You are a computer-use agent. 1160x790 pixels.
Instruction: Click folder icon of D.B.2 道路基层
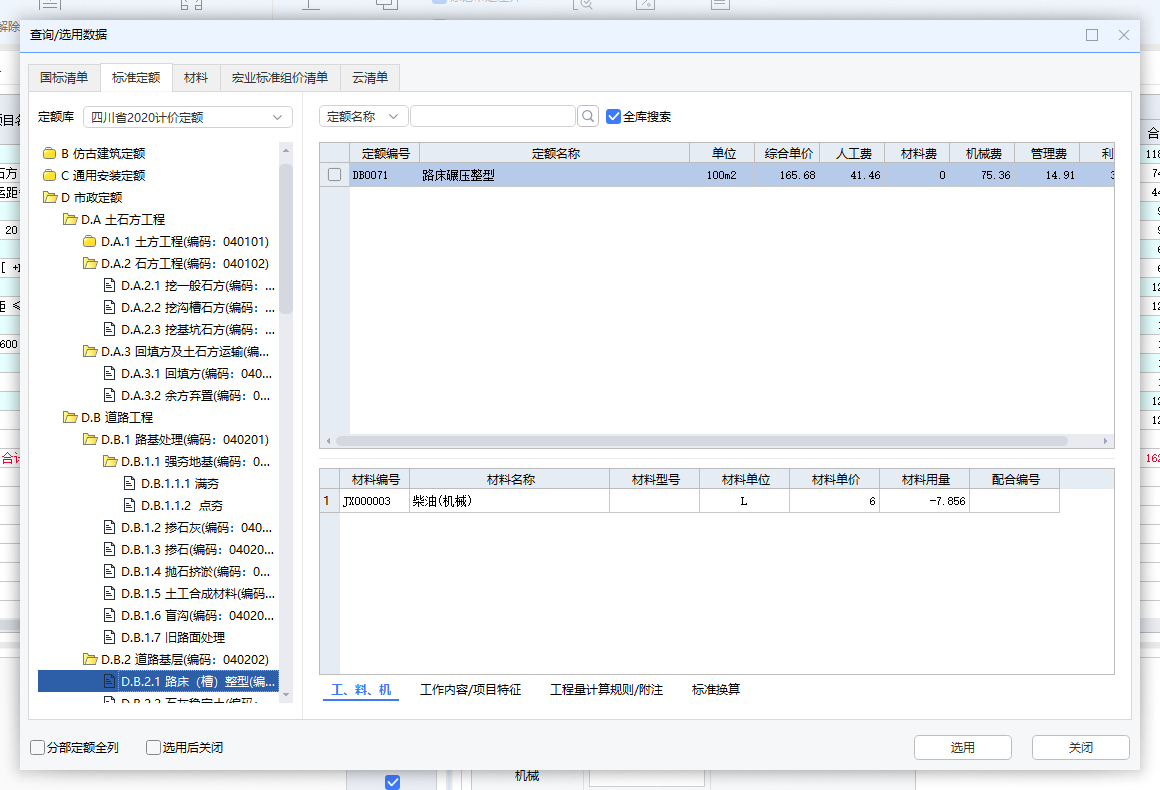point(90,659)
